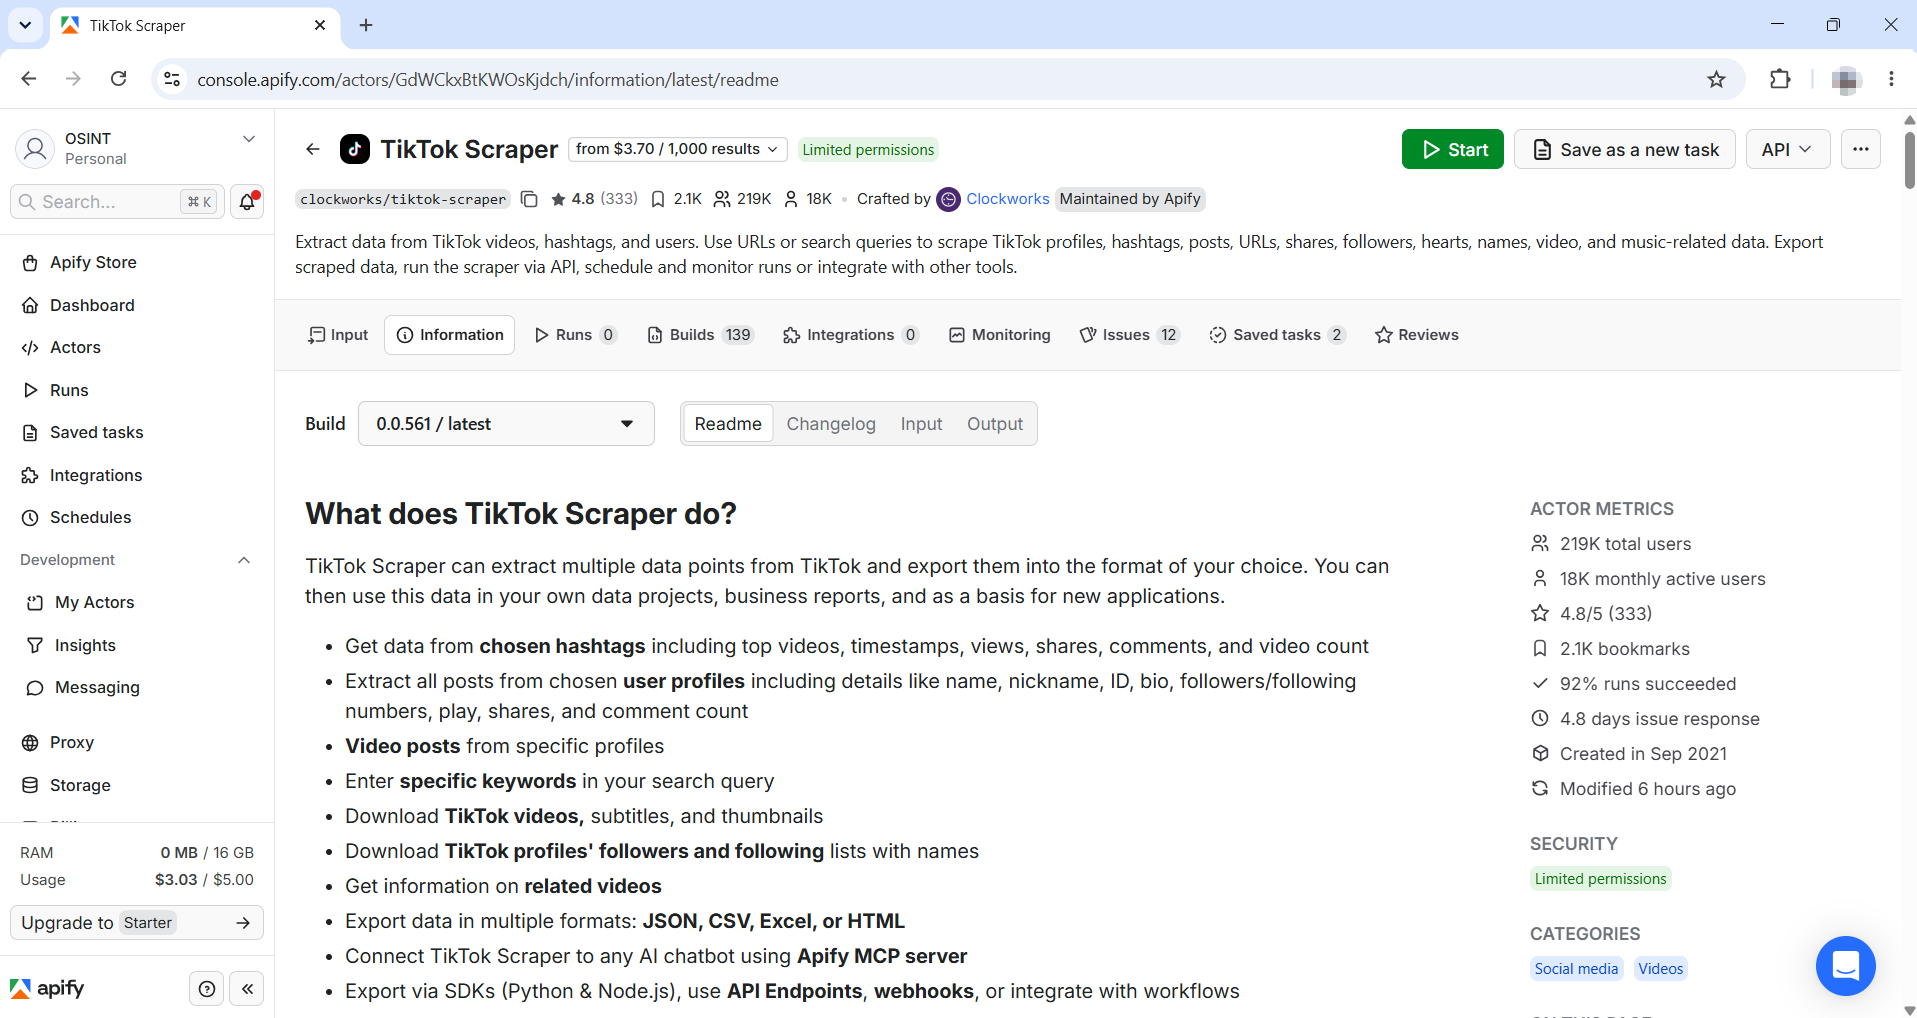This screenshot has height=1018, width=1917.
Task: Open the Clockworks author link
Action: (x=1008, y=199)
